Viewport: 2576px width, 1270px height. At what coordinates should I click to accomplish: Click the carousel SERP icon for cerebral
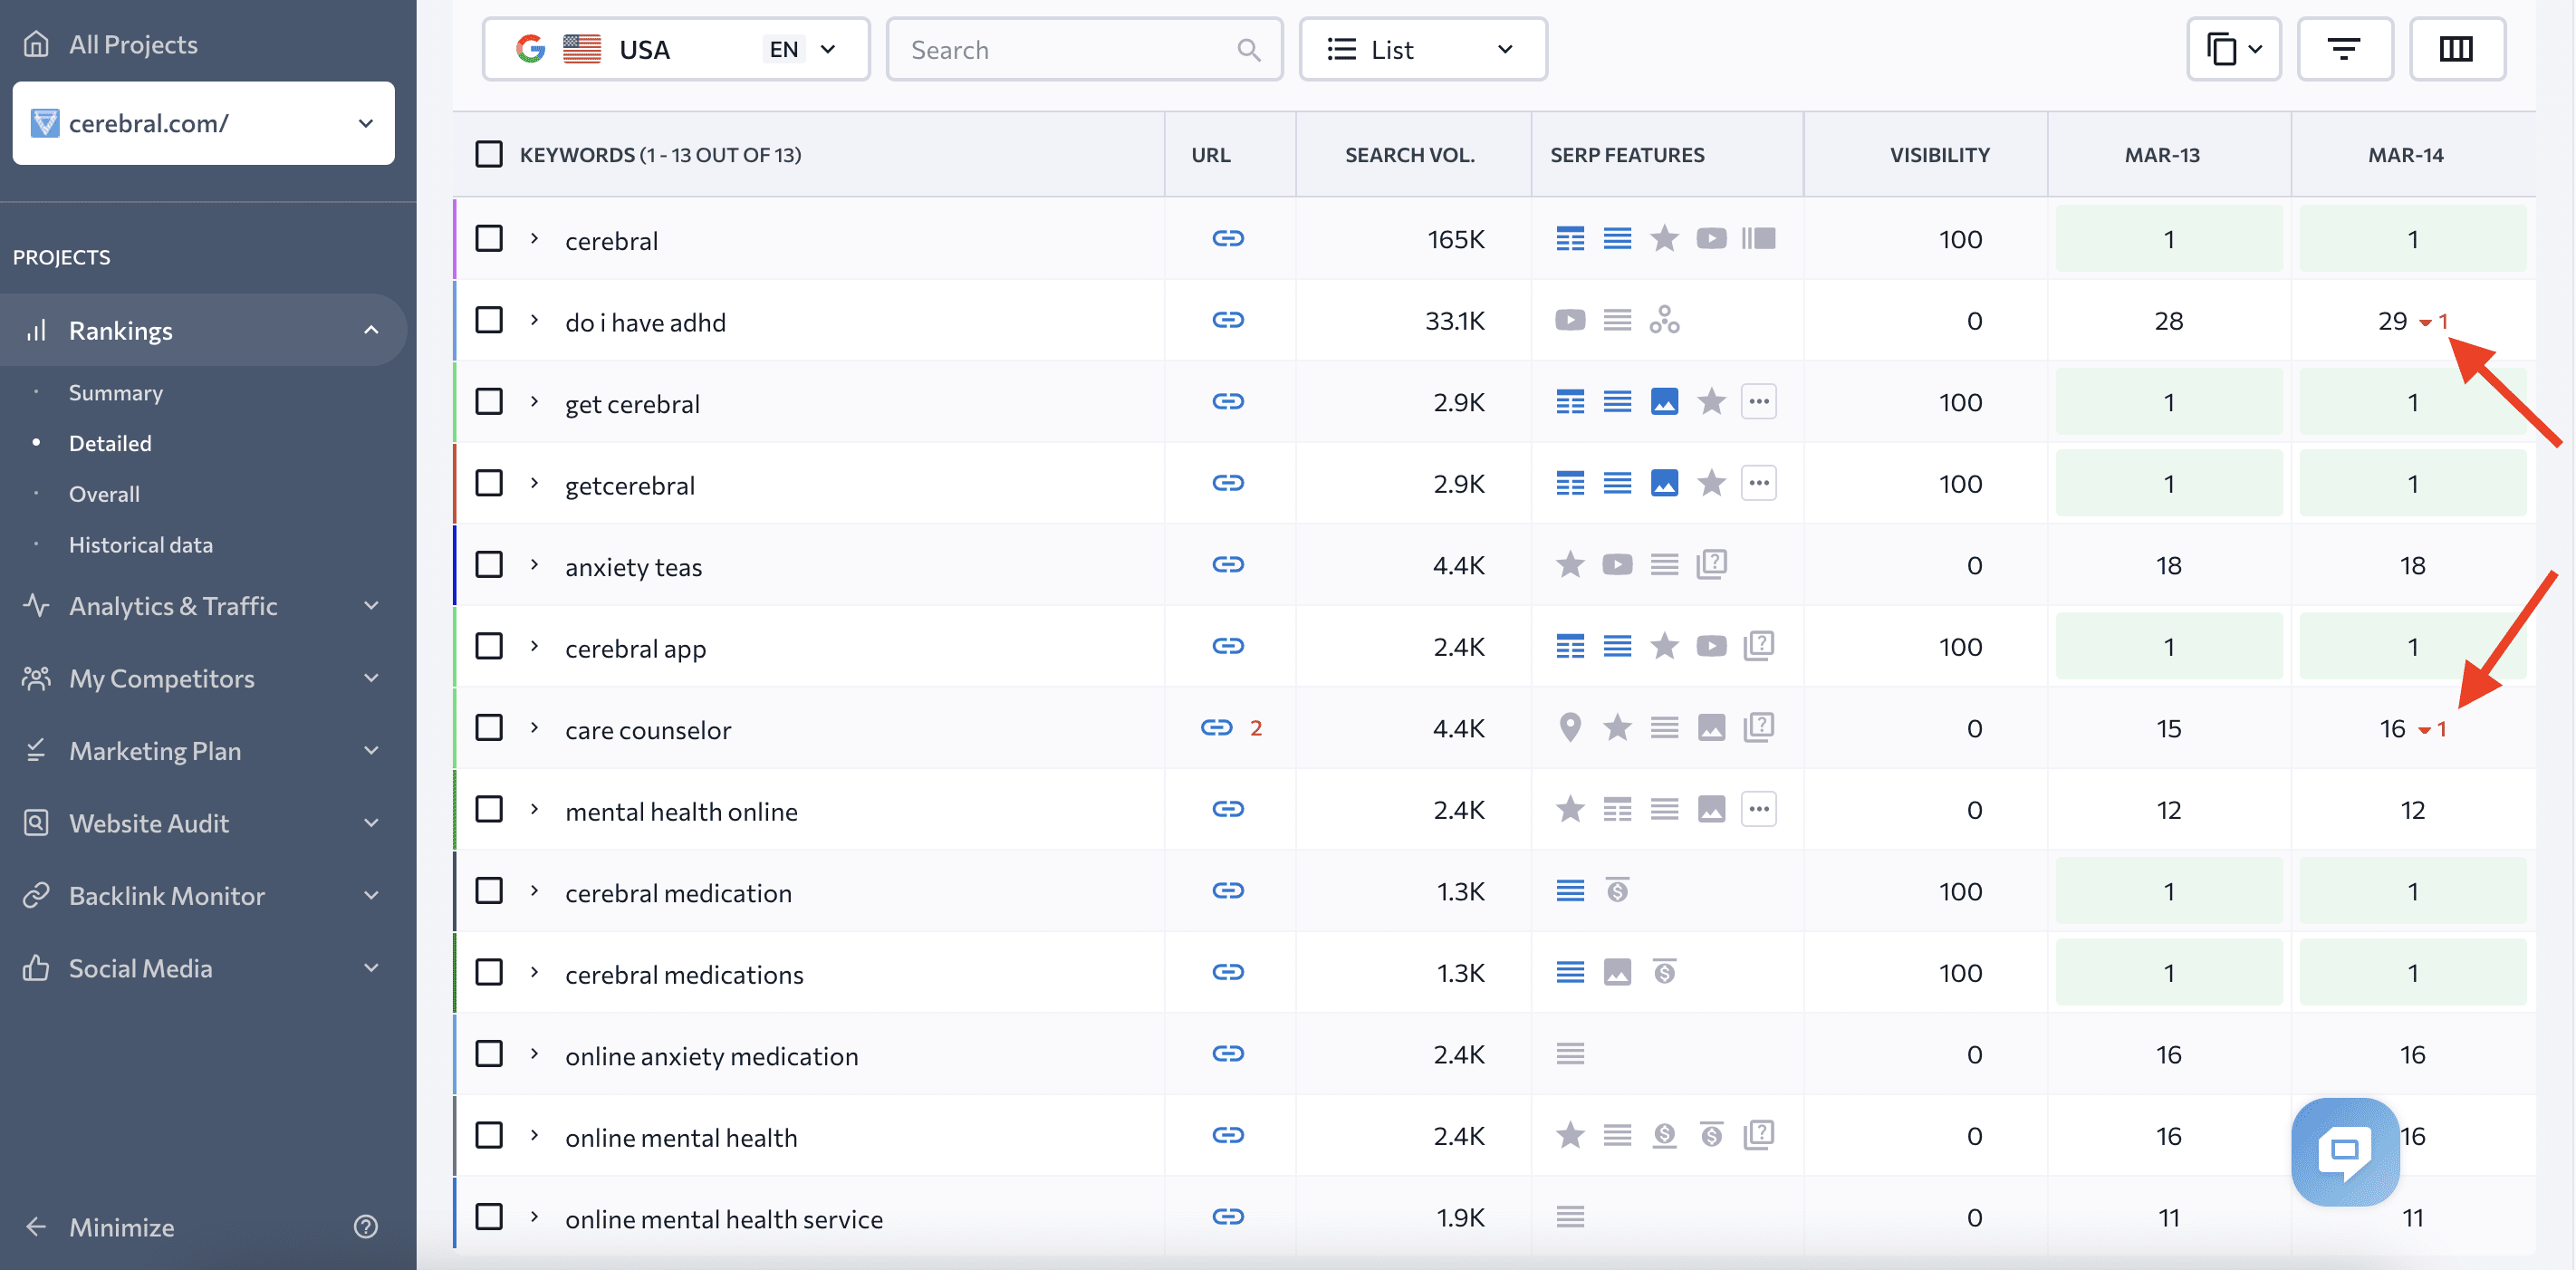coord(1758,238)
